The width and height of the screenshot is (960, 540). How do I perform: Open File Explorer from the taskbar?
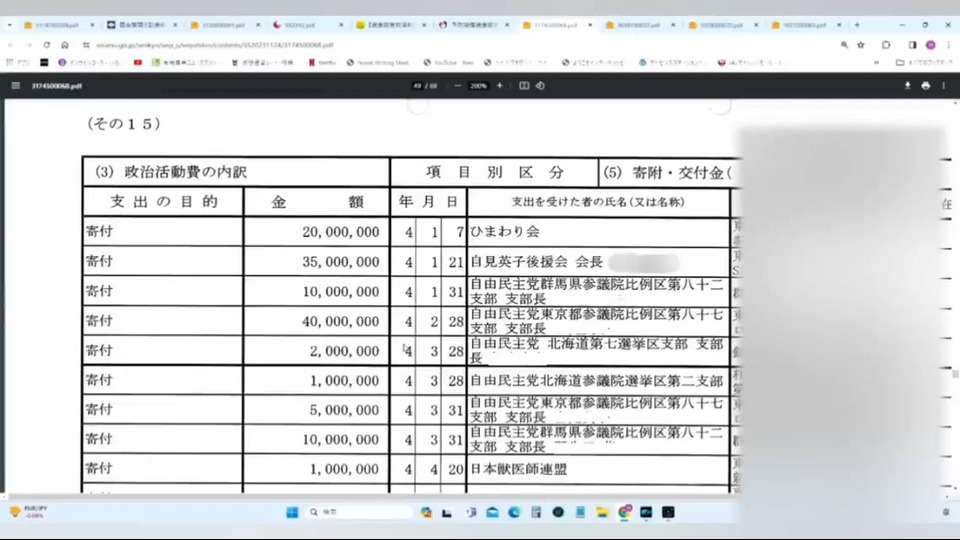click(x=602, y=512)
